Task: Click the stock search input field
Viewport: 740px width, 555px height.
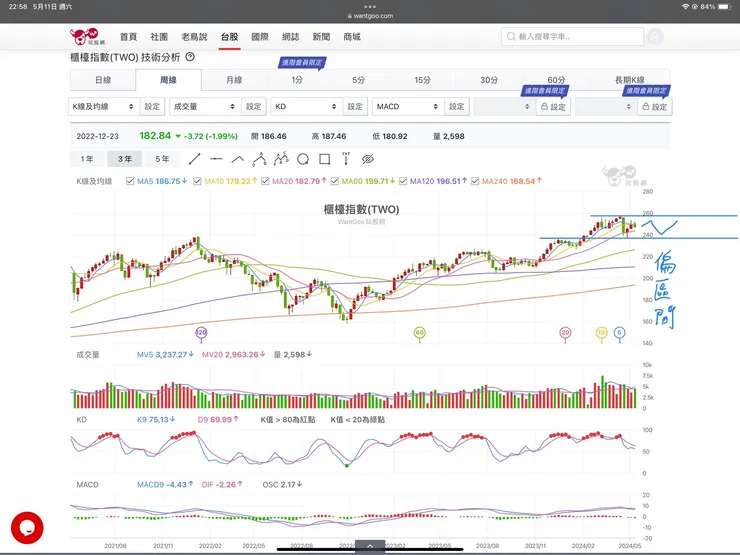Action: [571, 37]
